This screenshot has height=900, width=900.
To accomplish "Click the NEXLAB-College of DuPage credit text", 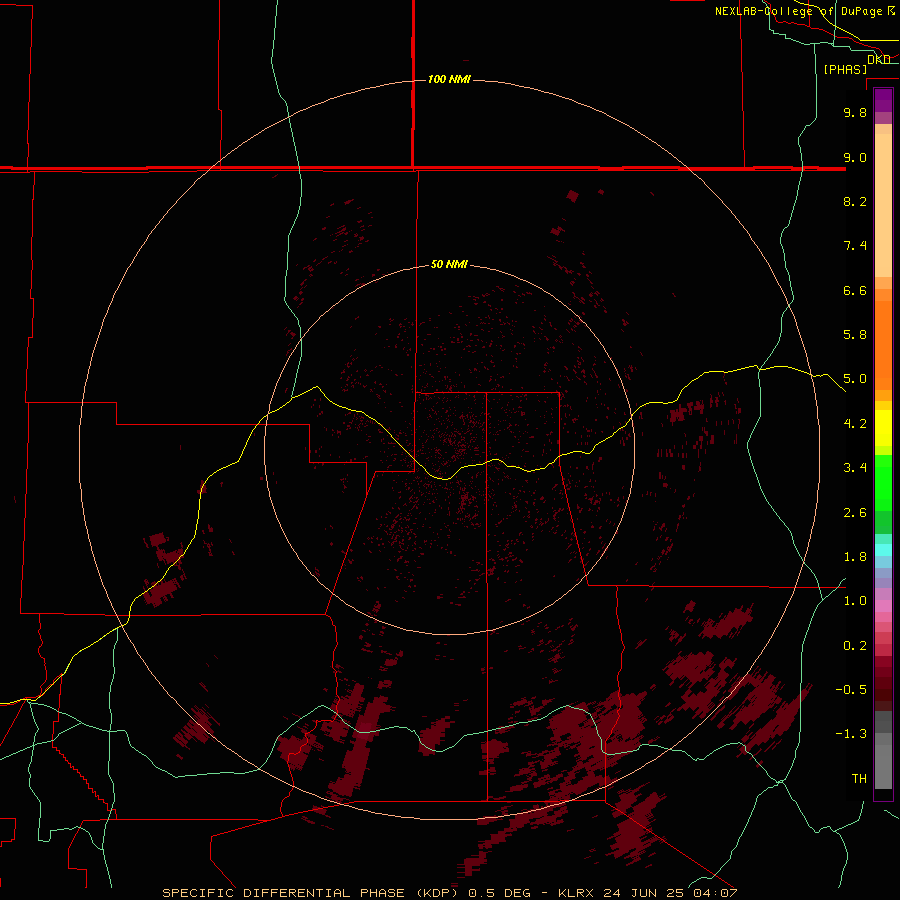I will 800,11.
